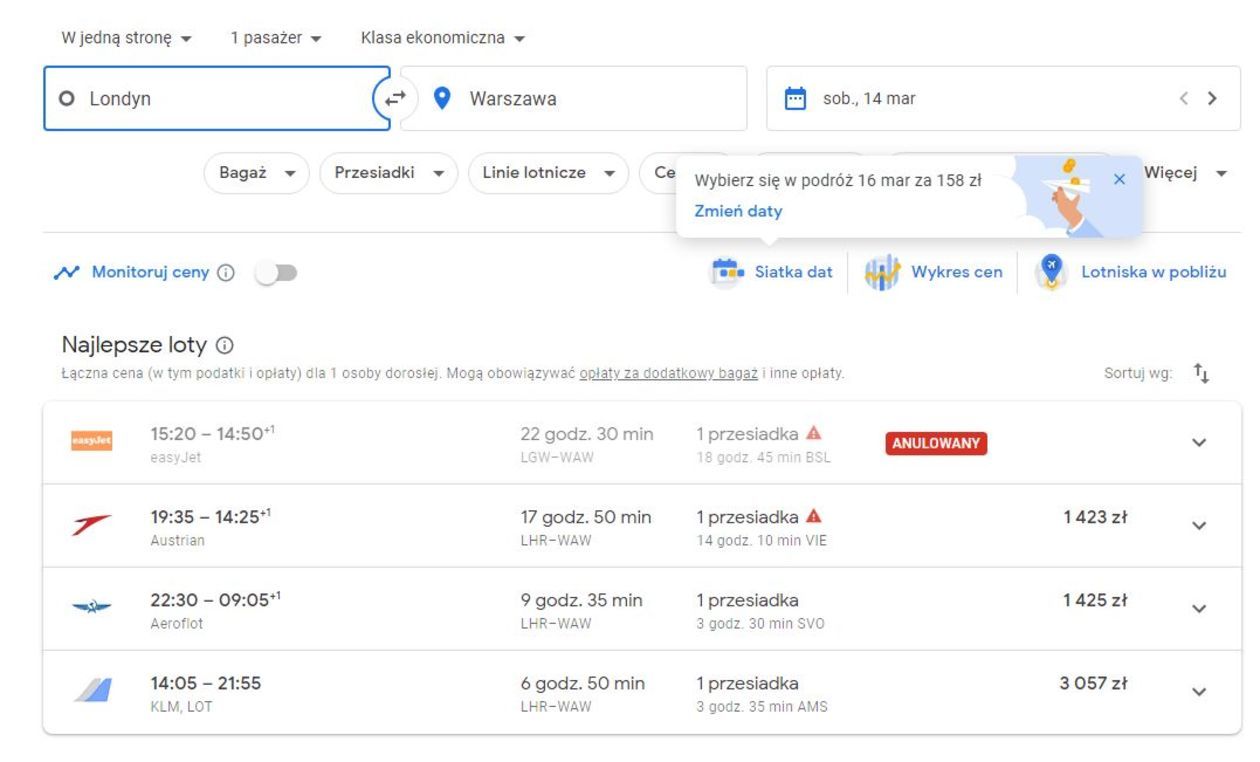1260x762 pixels.
Task: Open the 1 pasażer passenger dropdown
Action: 276,38
